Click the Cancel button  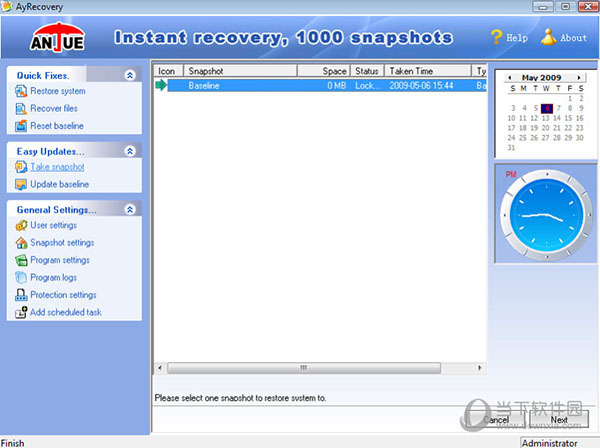(496, 420)
